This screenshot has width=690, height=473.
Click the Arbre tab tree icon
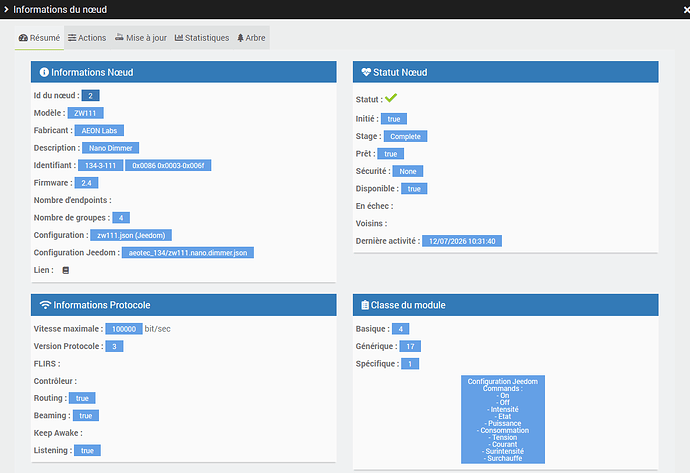(x=240, y=38)
